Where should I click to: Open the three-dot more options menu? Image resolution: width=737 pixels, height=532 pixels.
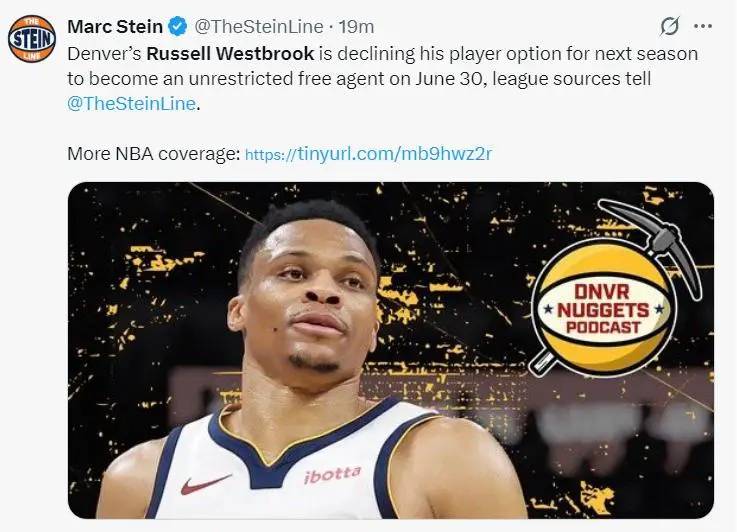tap(703, 26)
